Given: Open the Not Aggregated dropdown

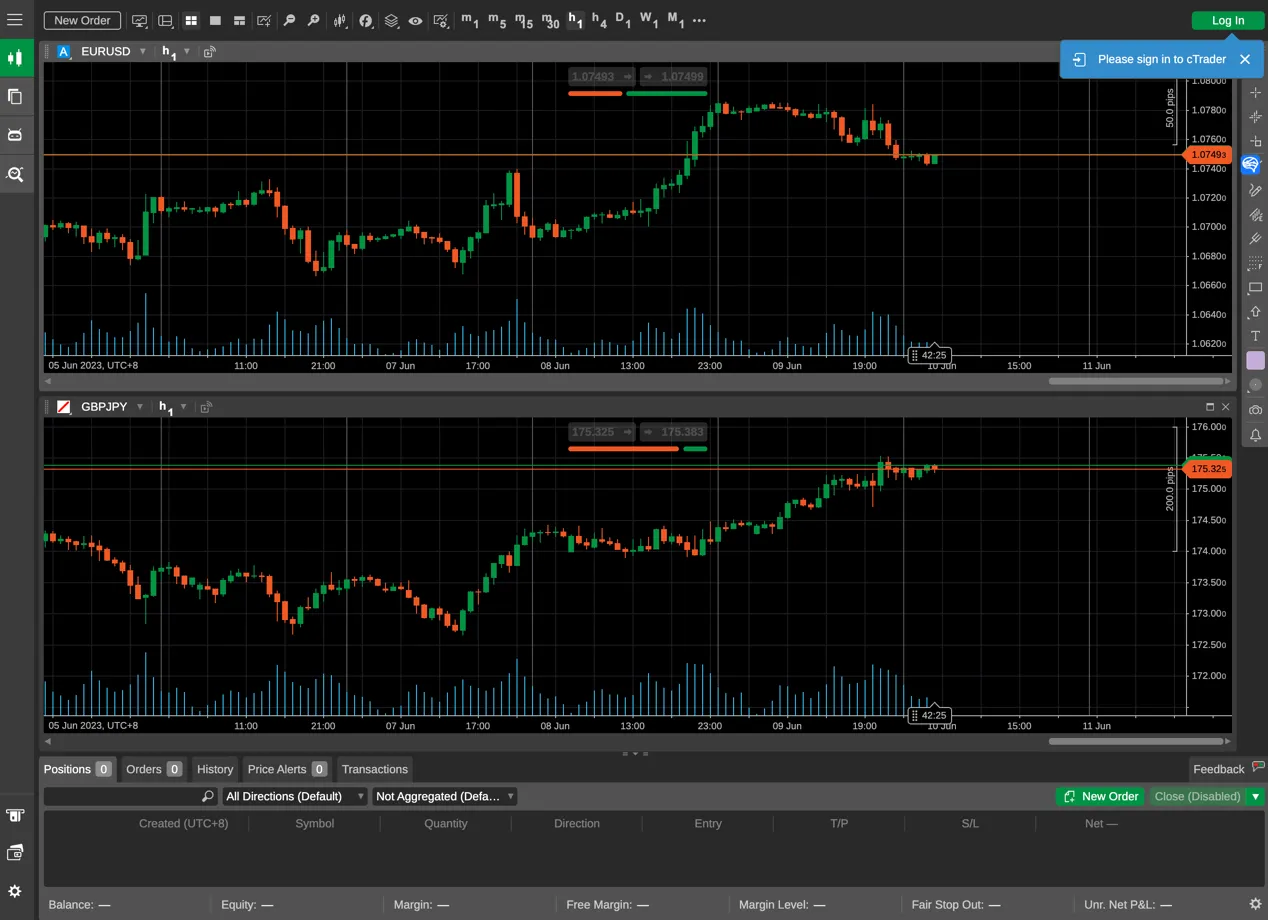Looking at the screenshot, I should (x=445, y=796).
